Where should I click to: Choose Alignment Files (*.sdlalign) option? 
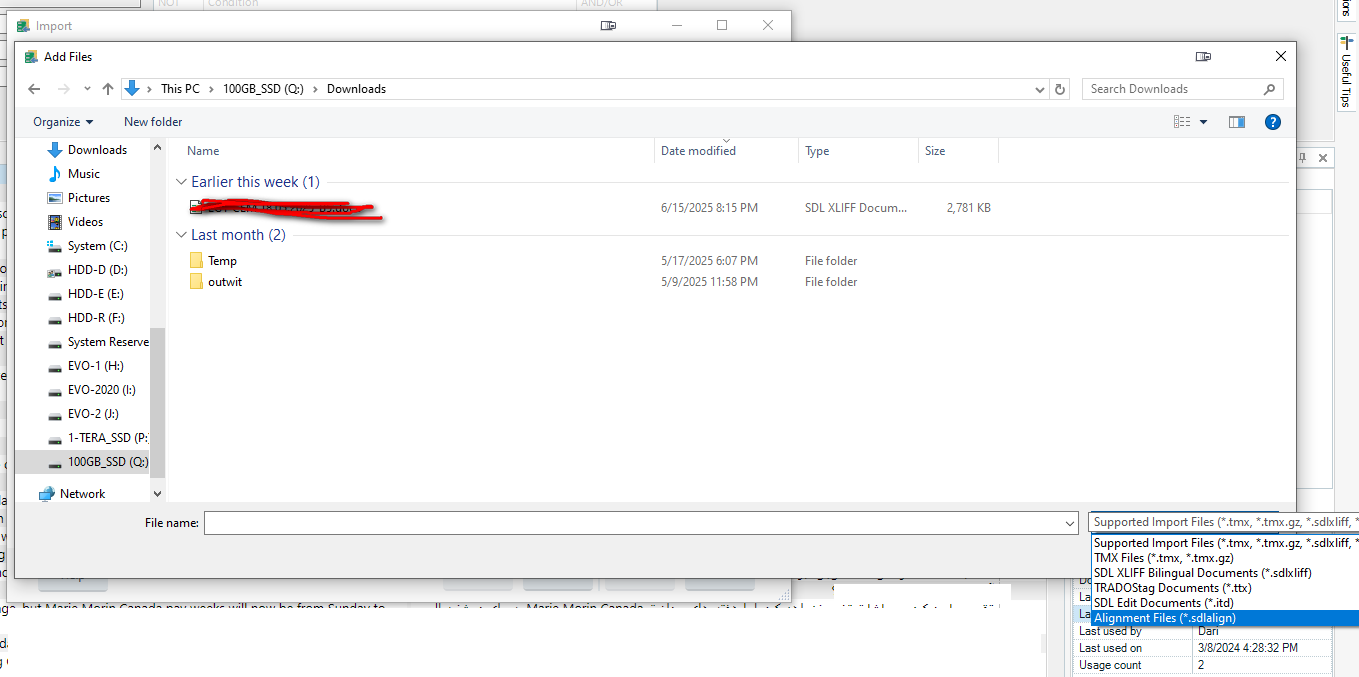point(1225,618)
